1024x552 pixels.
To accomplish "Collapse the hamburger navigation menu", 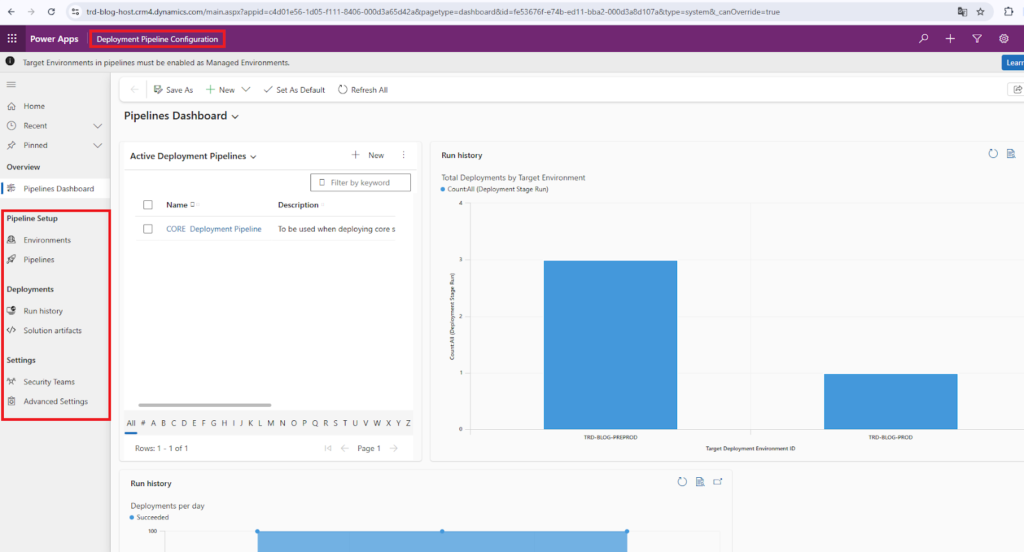I will [11, 85].
